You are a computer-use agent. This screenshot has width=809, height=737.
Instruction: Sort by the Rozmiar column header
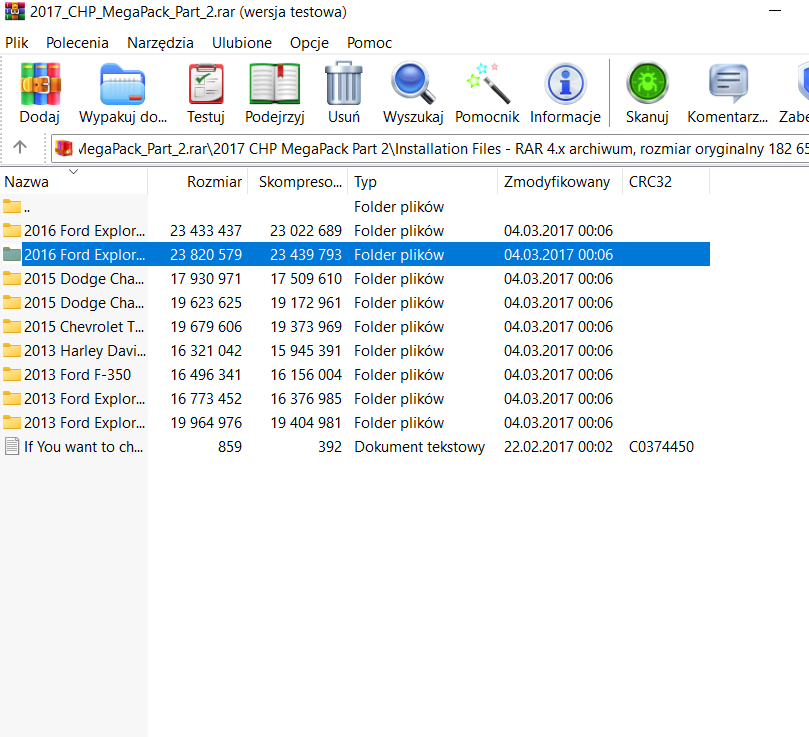pos(214,182)
